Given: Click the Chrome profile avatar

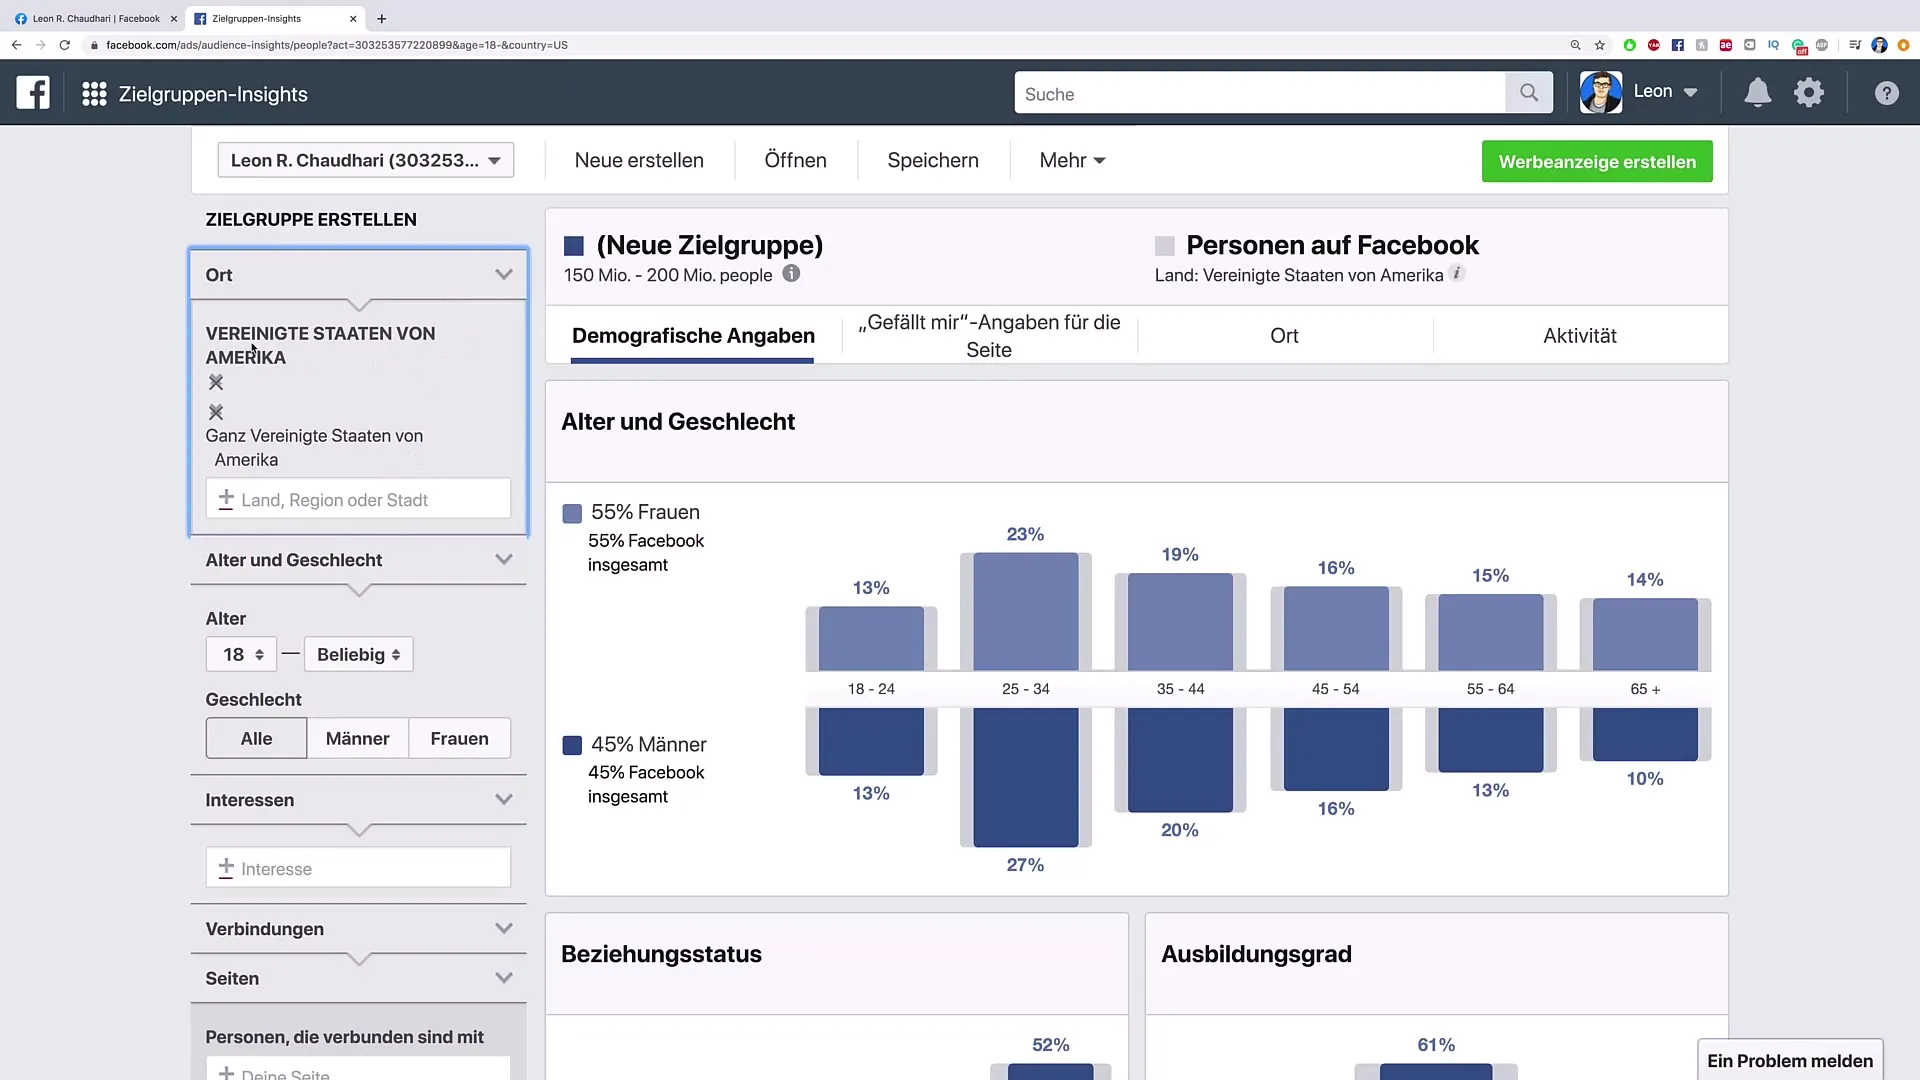Looking at the screenshot, I should pyautogui.click(x=1879, y=45).
